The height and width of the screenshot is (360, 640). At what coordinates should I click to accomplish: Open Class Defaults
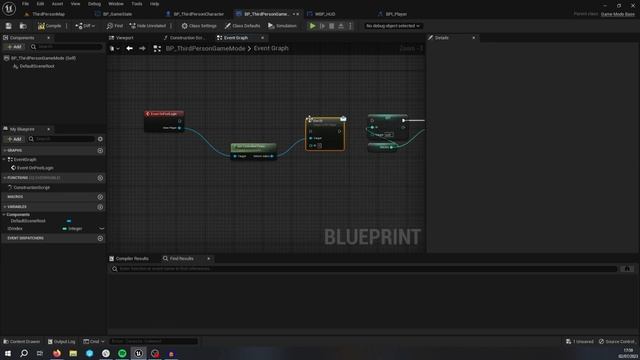242,26
